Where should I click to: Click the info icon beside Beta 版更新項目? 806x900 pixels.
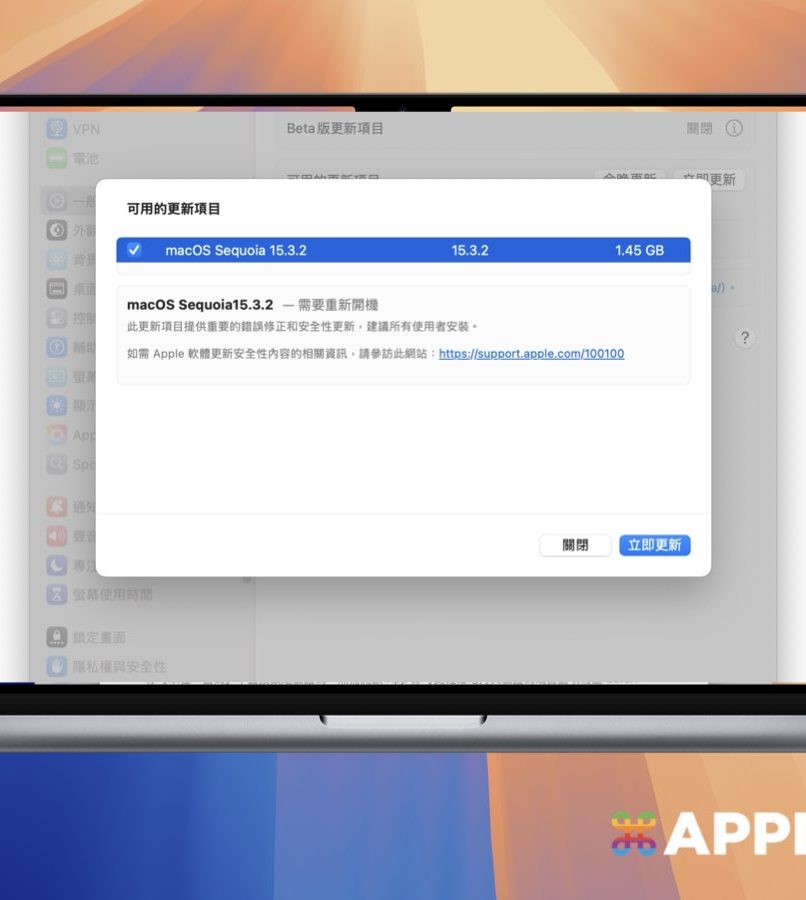point(734,129)
